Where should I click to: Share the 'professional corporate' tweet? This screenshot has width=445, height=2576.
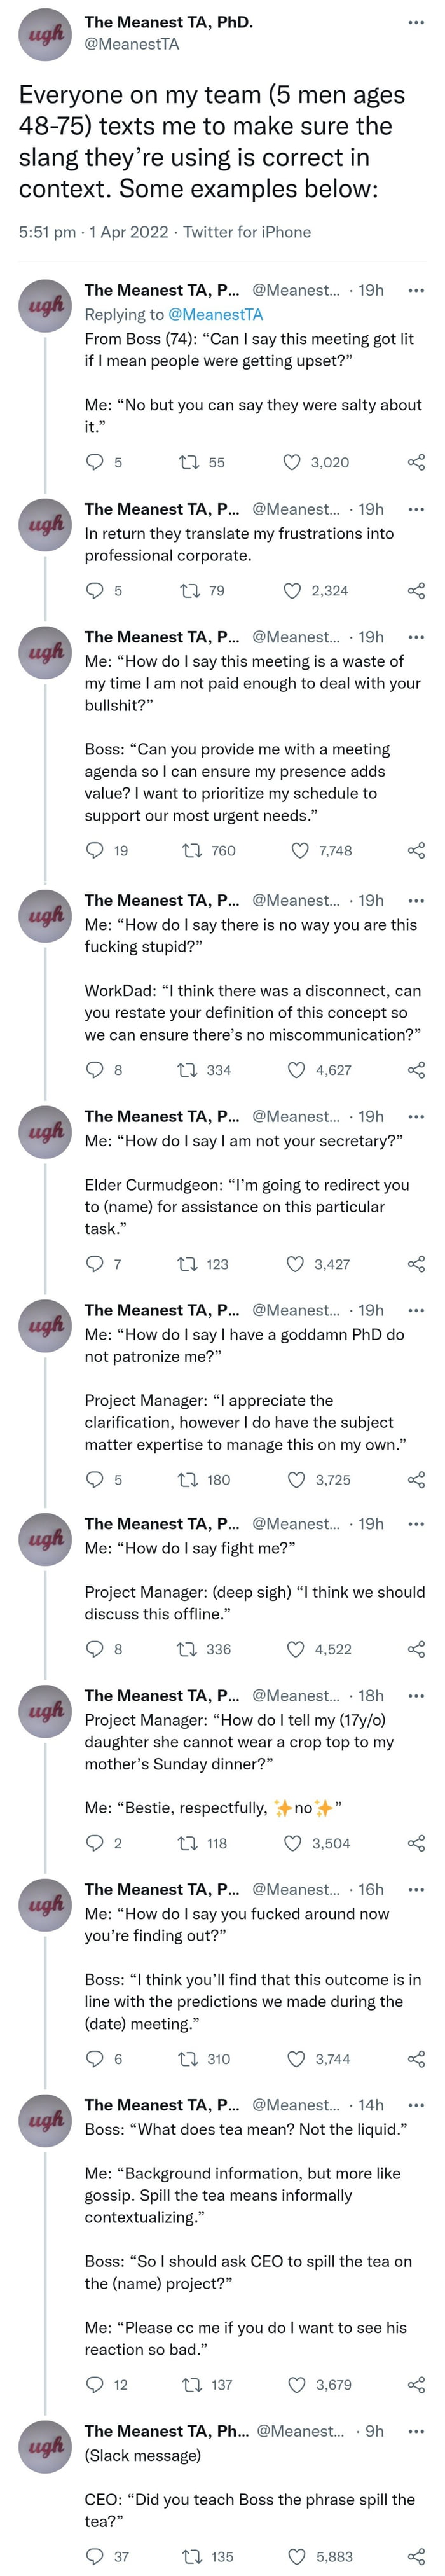417,591
